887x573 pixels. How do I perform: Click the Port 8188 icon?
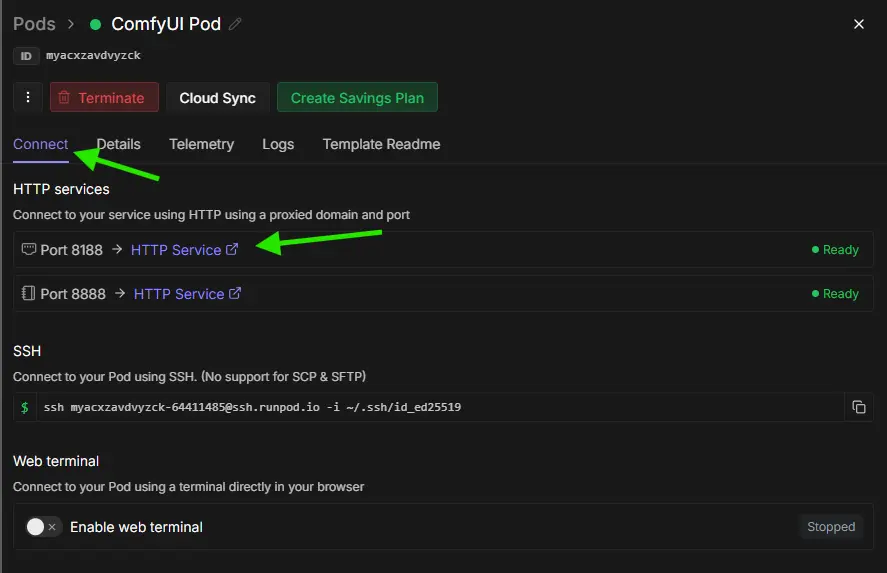[x=28, y=250]
